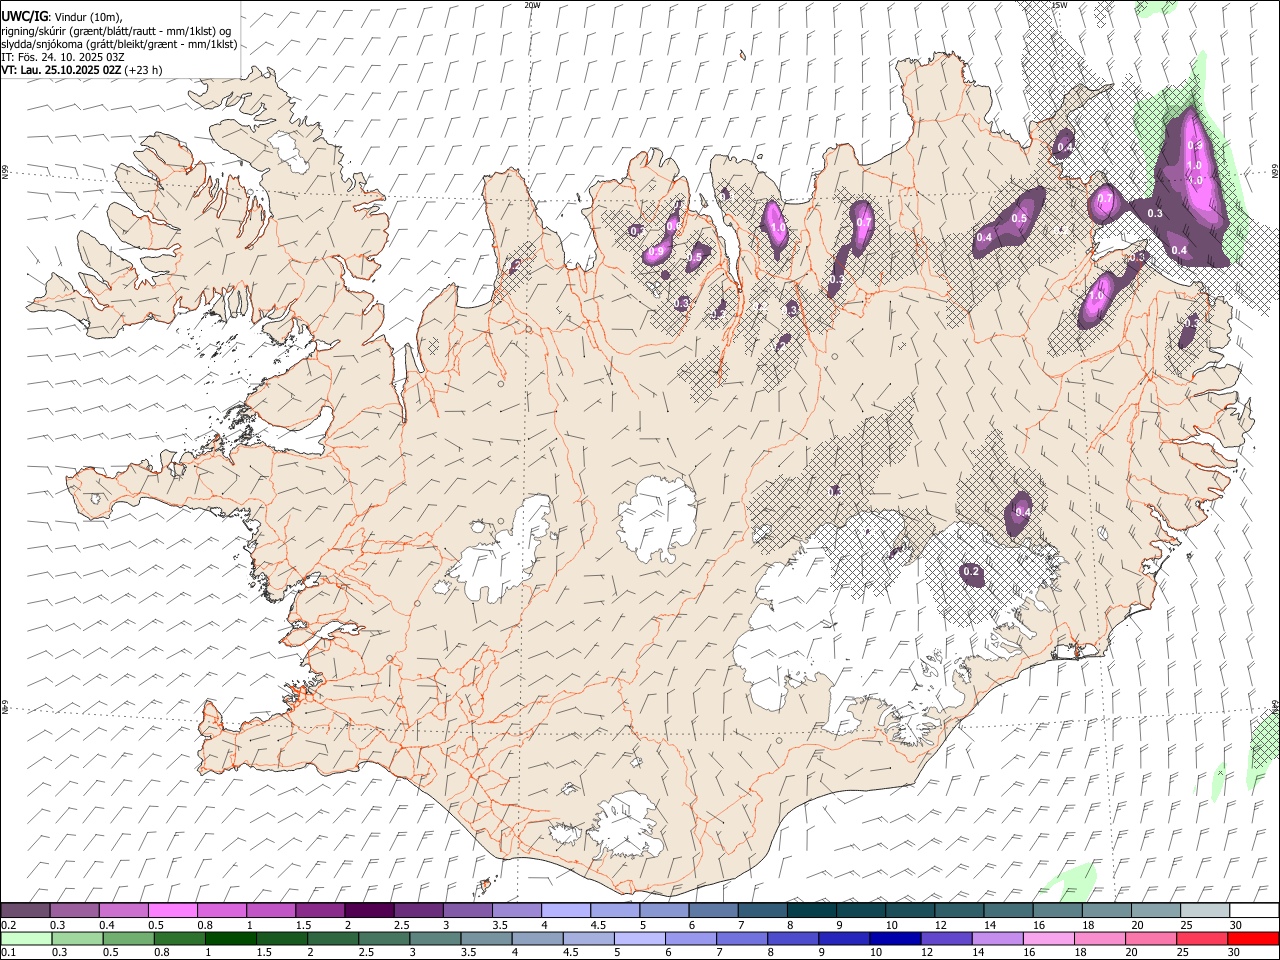Click the medium green 0.5–0.8 swatch in the bottom legend row
Viewport: 1280px width, 960px height.
pyautogui.click(x=128, y=938)
